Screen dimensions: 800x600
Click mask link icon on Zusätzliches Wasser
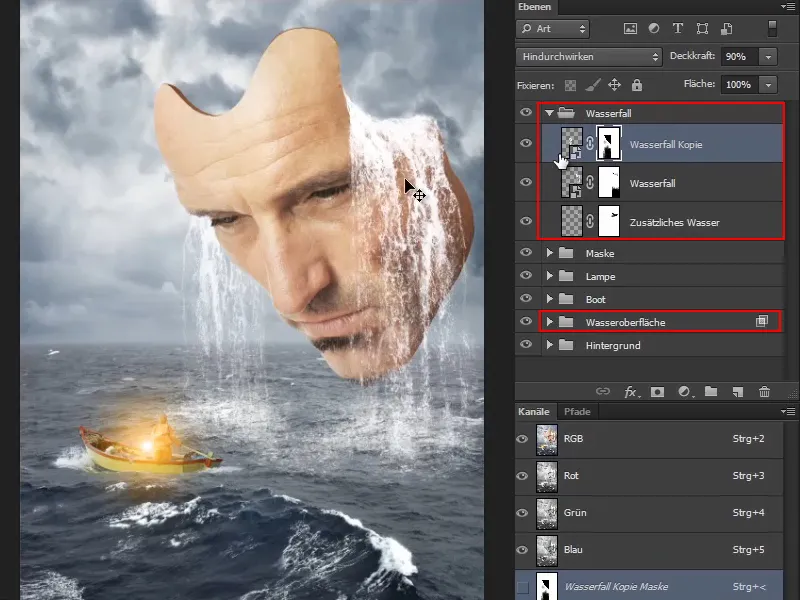coord(590,221)
